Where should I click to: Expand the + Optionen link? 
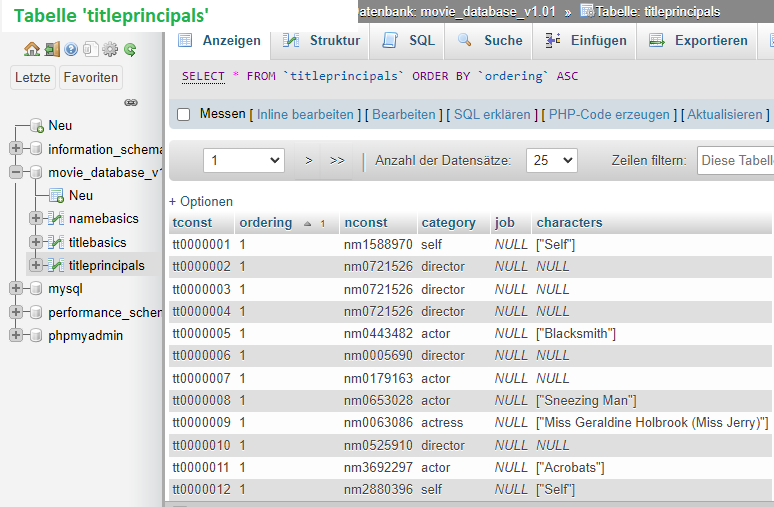coord(201,201)
